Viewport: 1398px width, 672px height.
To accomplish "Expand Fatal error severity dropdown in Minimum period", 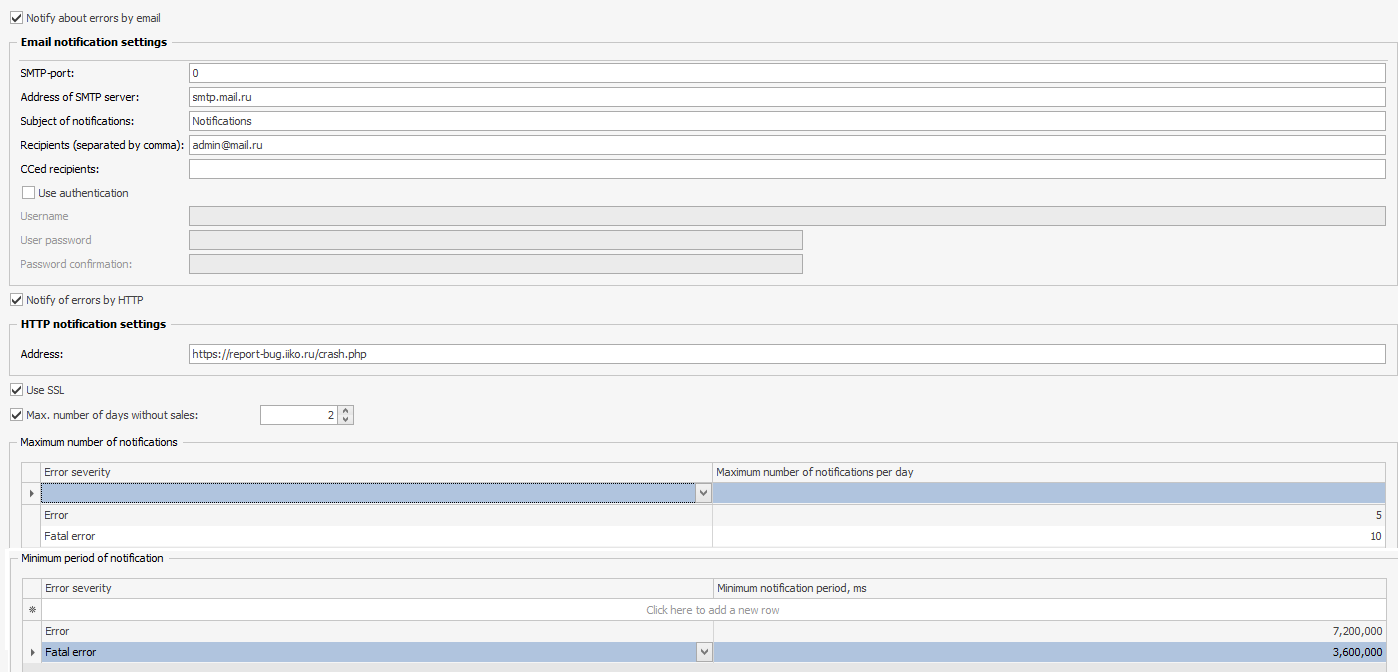I will click(704, 652).
